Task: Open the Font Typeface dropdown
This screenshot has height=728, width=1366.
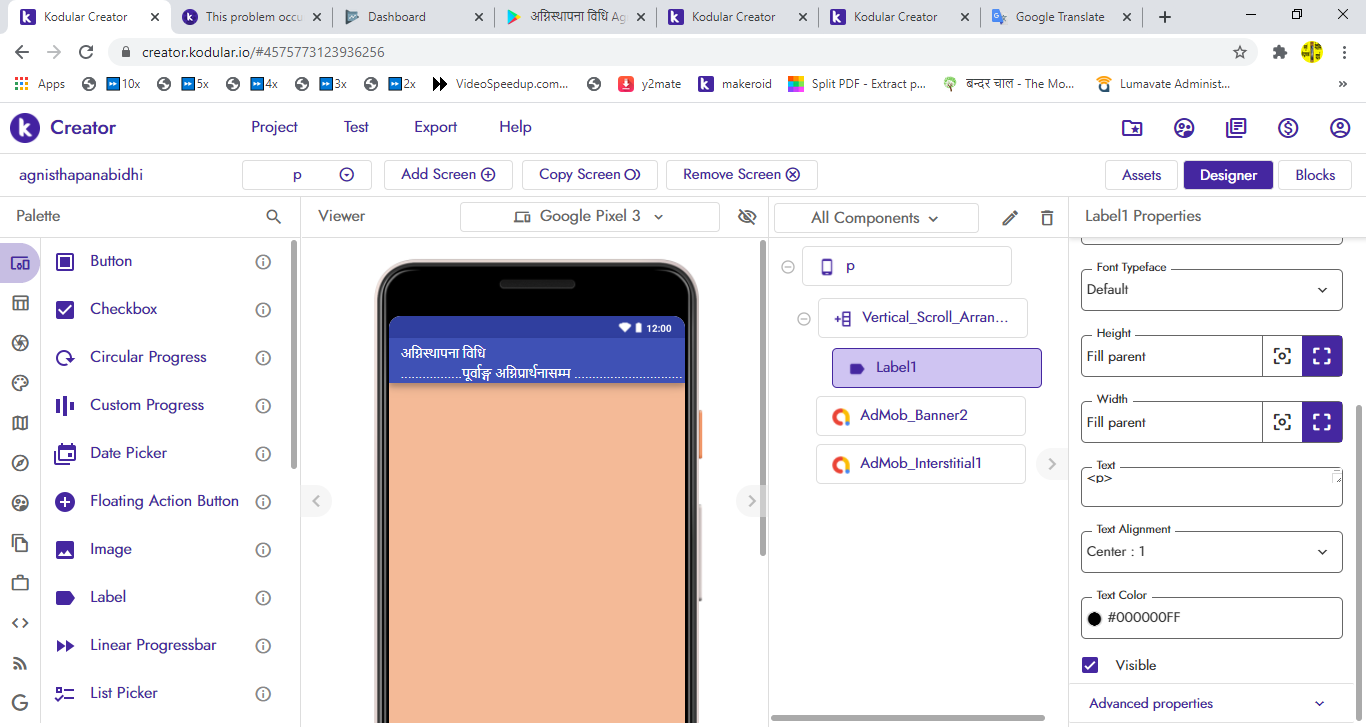Action: pos(1211,289)
